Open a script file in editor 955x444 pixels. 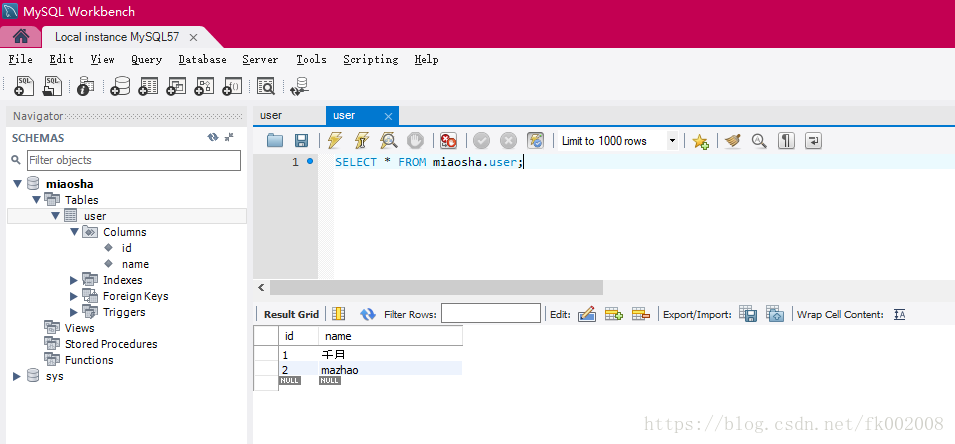(x=275, y=141)
